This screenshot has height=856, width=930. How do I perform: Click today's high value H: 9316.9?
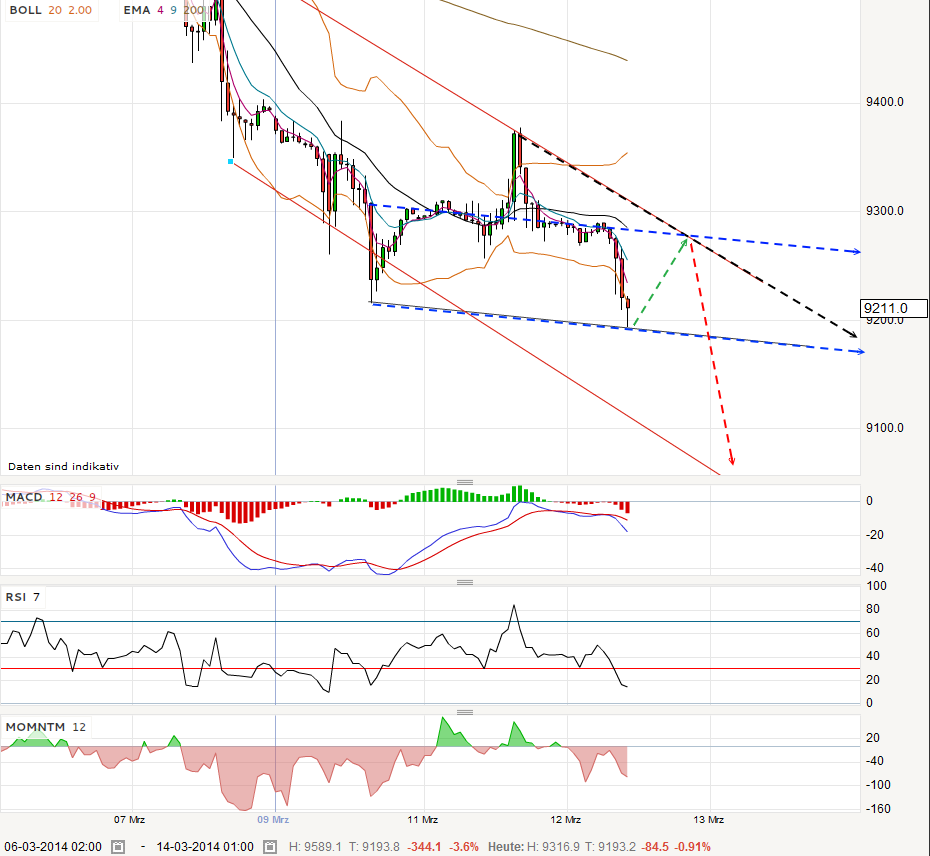(x=553, y=847)
